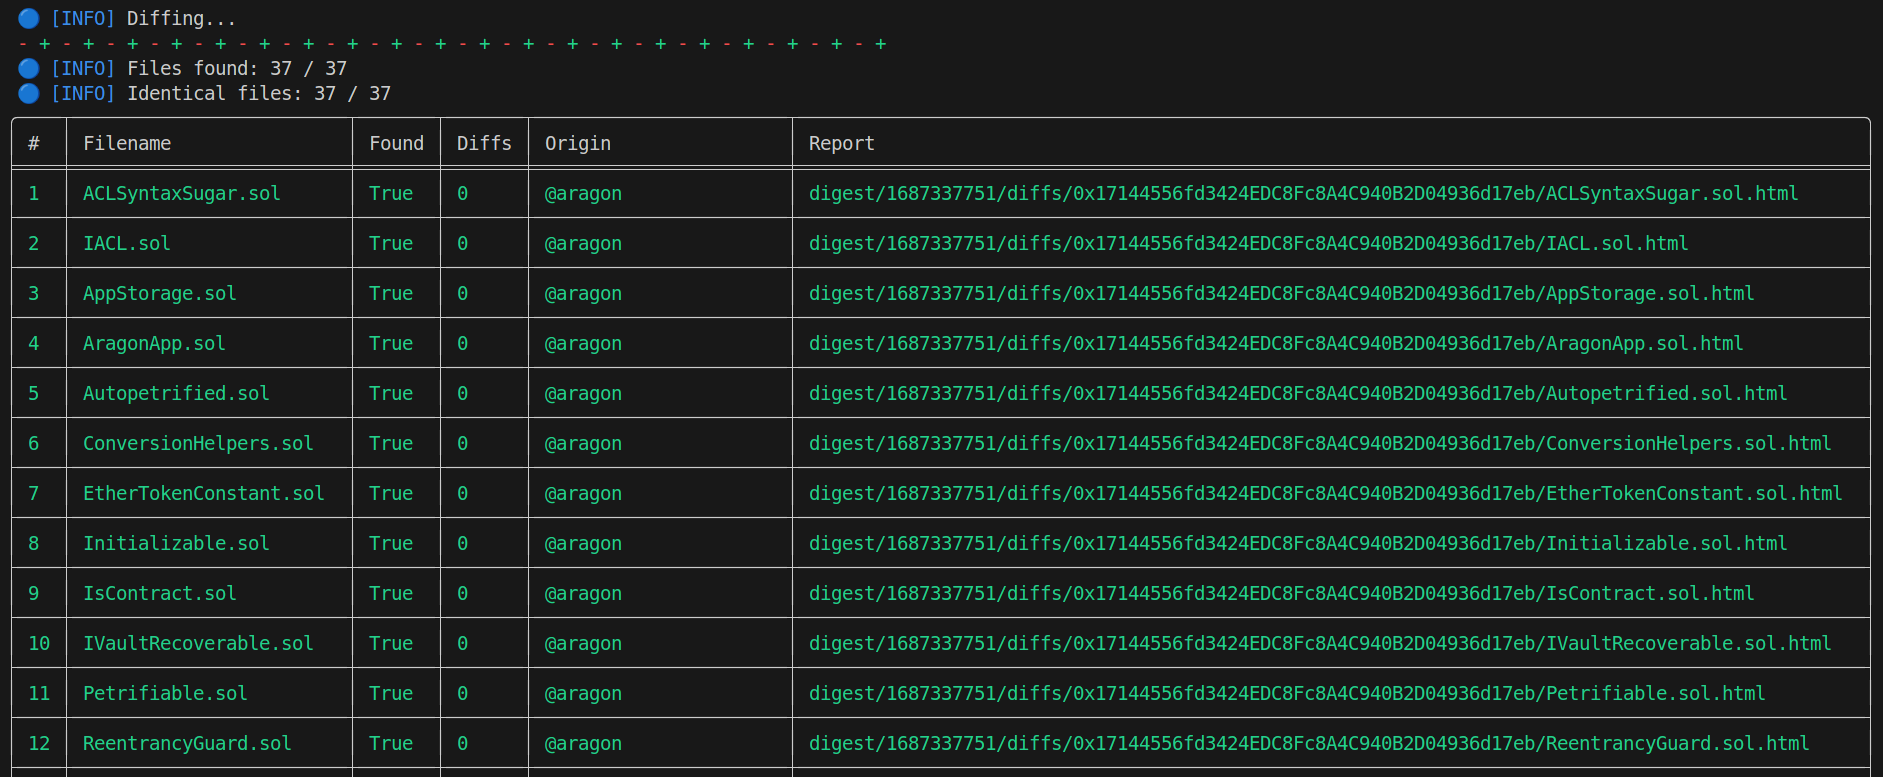Click the True value for Autopetrified.sol
Image resolution: width=1883 pixels, height=777 pixels.
click(391, 393)
